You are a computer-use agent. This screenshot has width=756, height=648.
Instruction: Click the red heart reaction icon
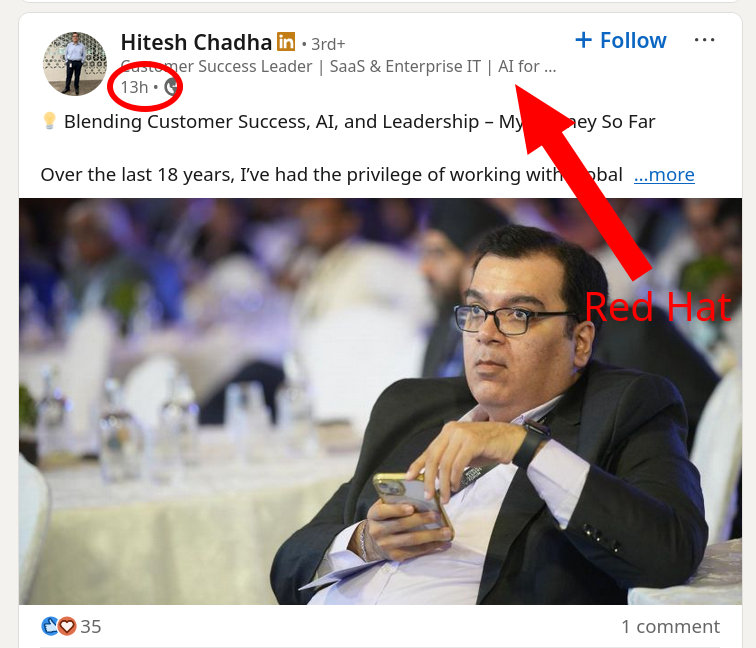click(x=67, y=626)
